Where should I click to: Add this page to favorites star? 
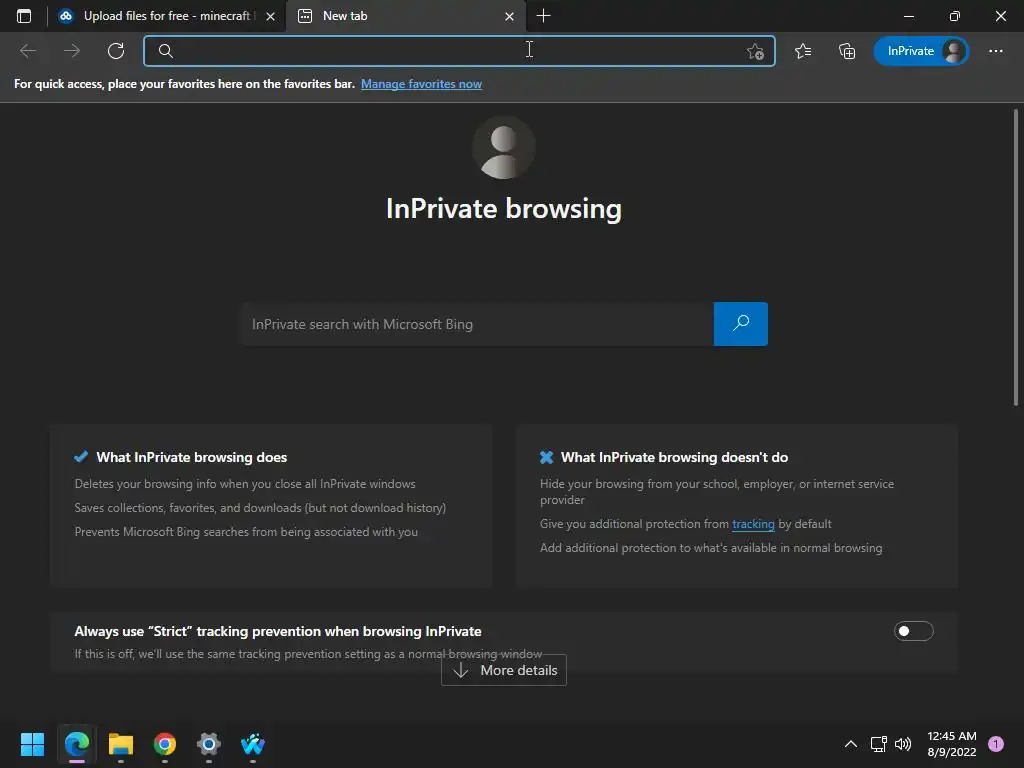[x=755, y=51]
